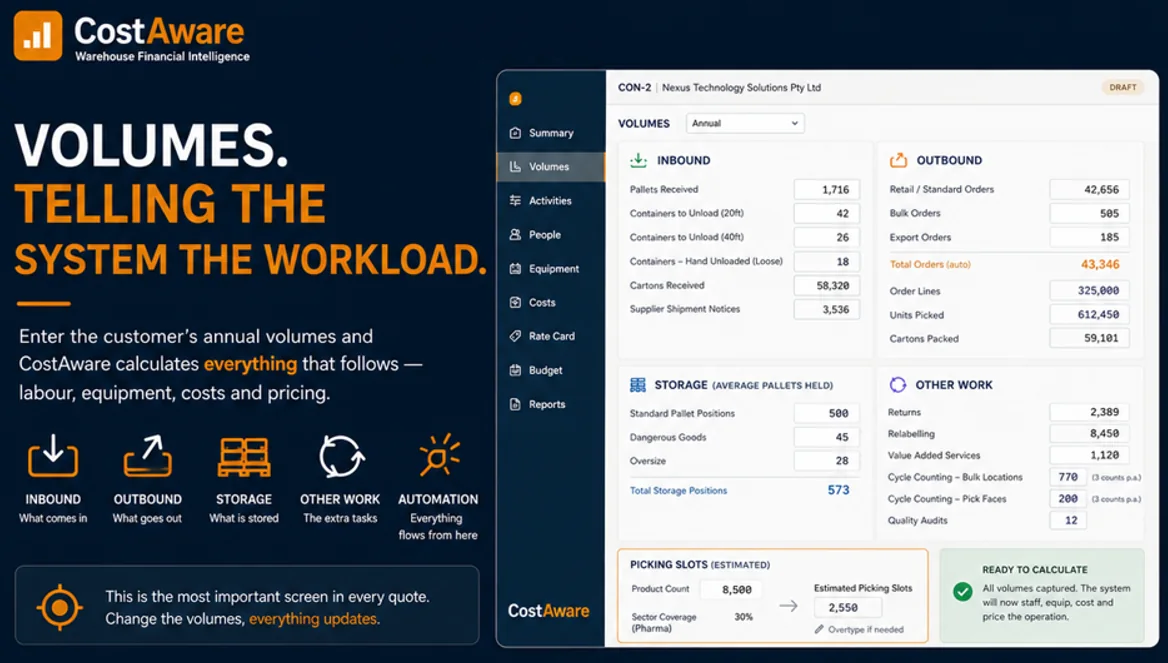Viewport: 1168px width, 663px height.
Task: Click the large Inbound tray icon on left
Action: (x=53, y=455)
